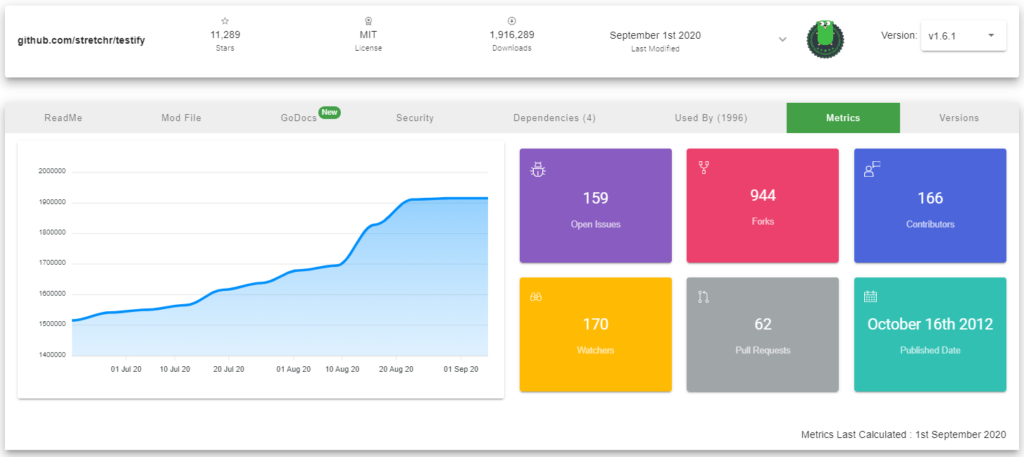Click the license icon above MIT

coord(368,20)
